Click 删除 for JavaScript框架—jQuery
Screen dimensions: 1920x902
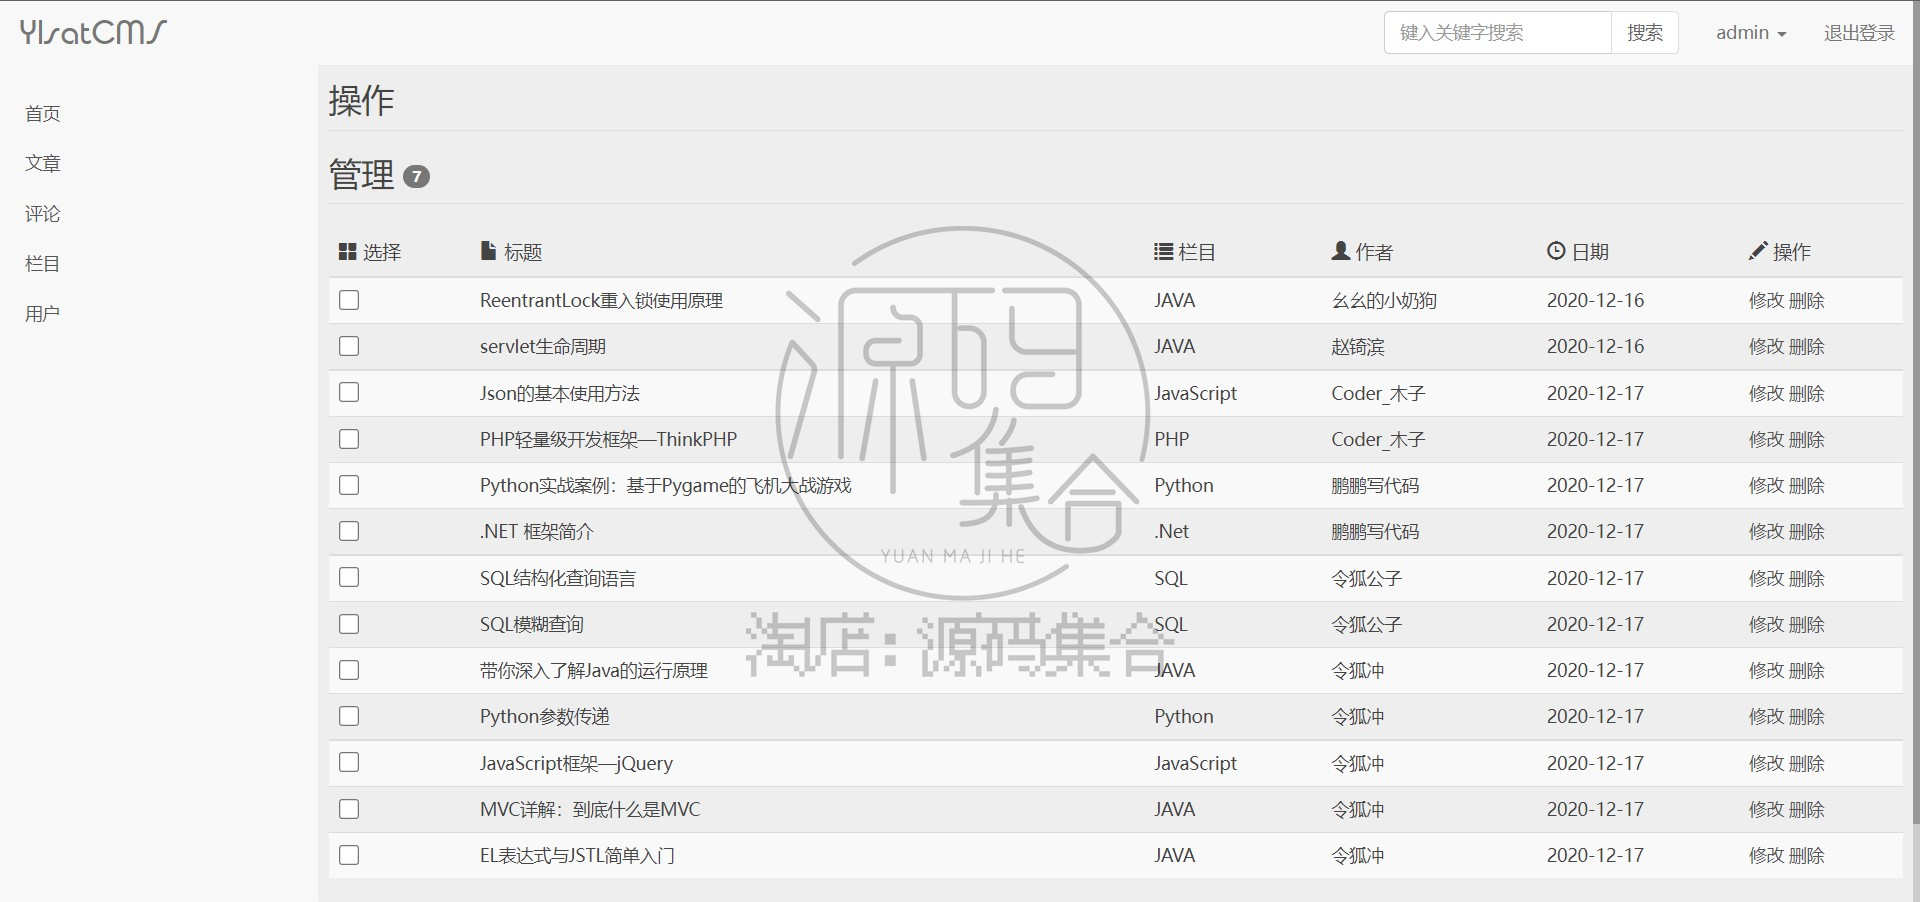[1806, 764]
